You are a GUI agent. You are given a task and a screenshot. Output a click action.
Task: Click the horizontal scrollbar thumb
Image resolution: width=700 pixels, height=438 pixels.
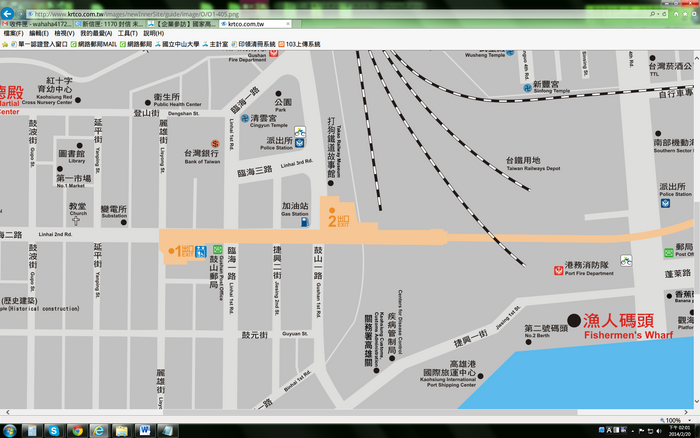coord(371,413)
